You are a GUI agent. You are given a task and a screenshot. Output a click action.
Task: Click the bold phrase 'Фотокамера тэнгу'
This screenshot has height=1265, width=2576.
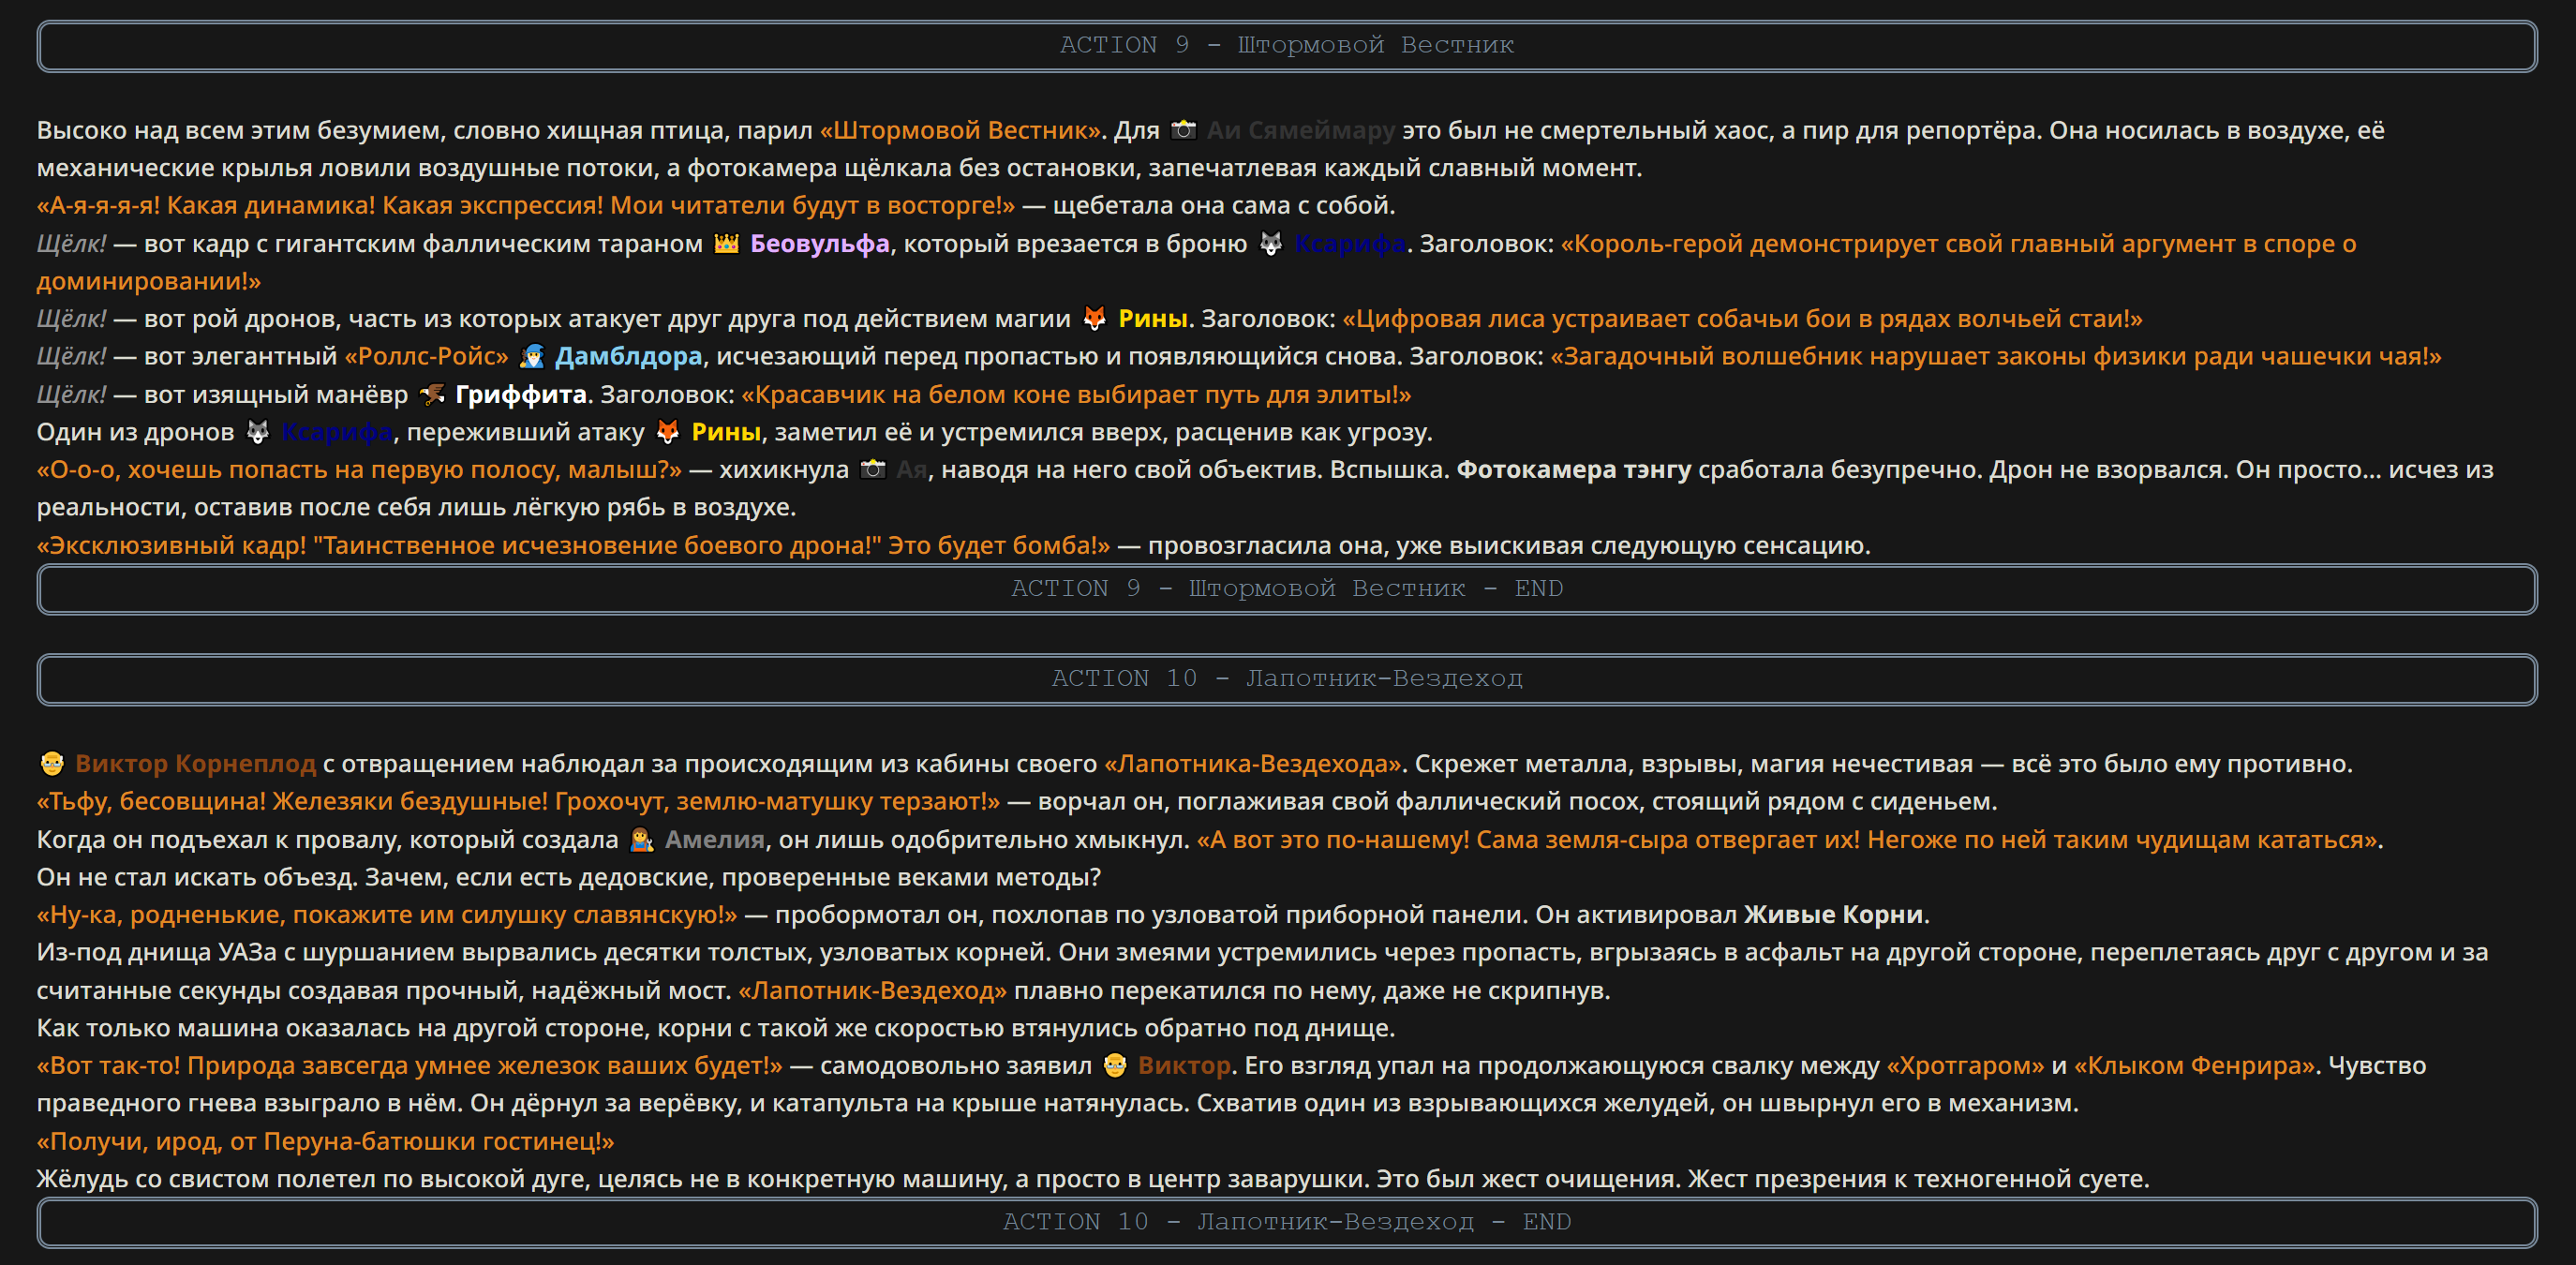(1573, 470)
